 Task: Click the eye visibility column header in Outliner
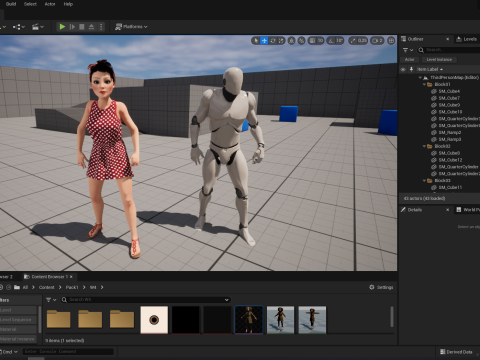(403, 69)
